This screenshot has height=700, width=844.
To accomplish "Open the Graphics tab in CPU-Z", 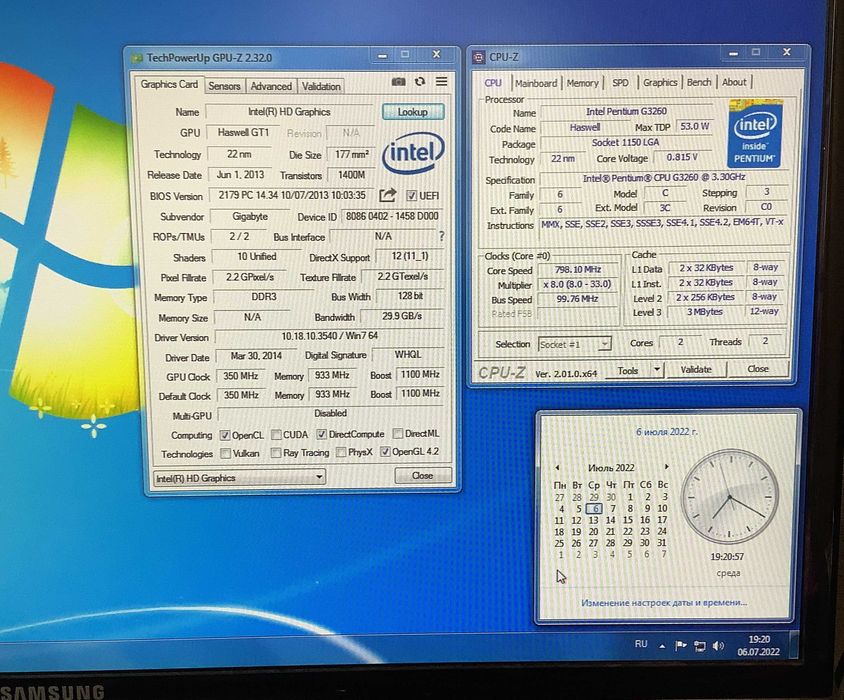I will coord(660,82).
